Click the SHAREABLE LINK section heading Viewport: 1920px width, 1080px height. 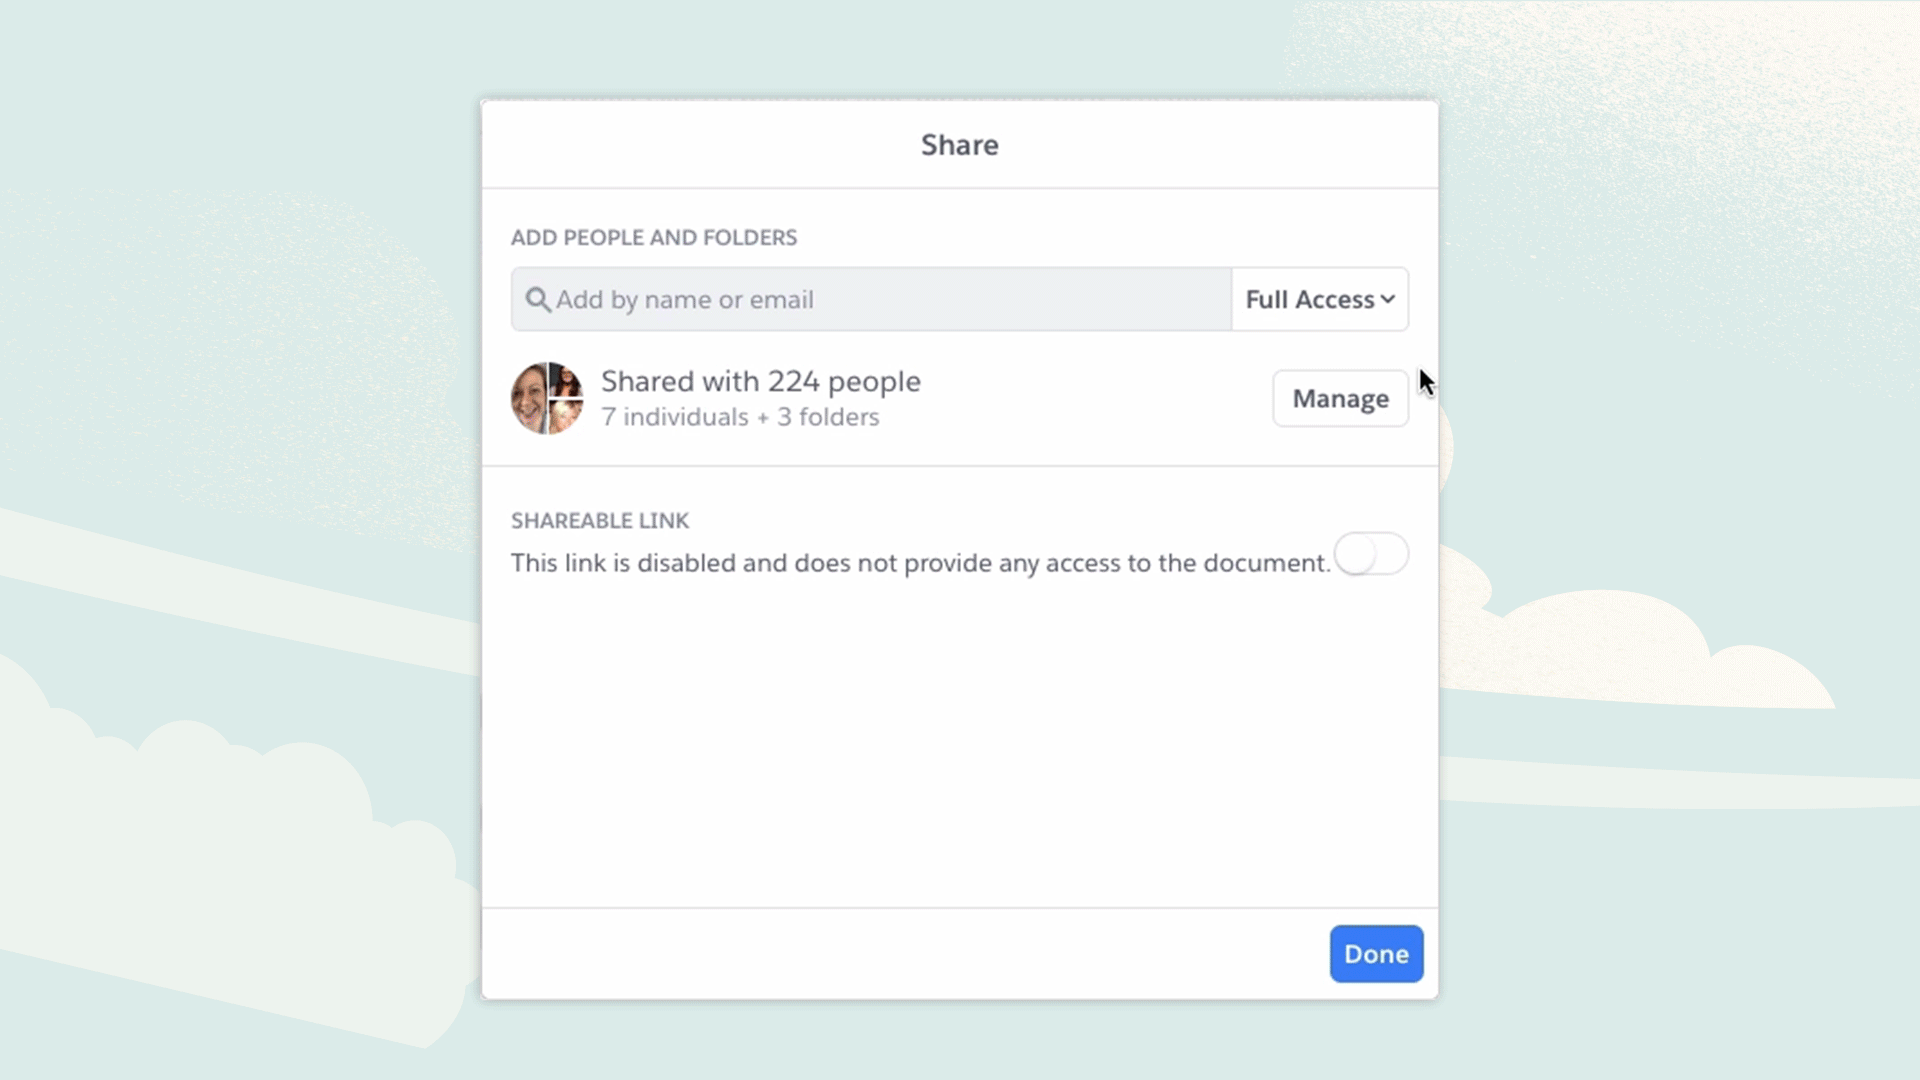point(600,521)
